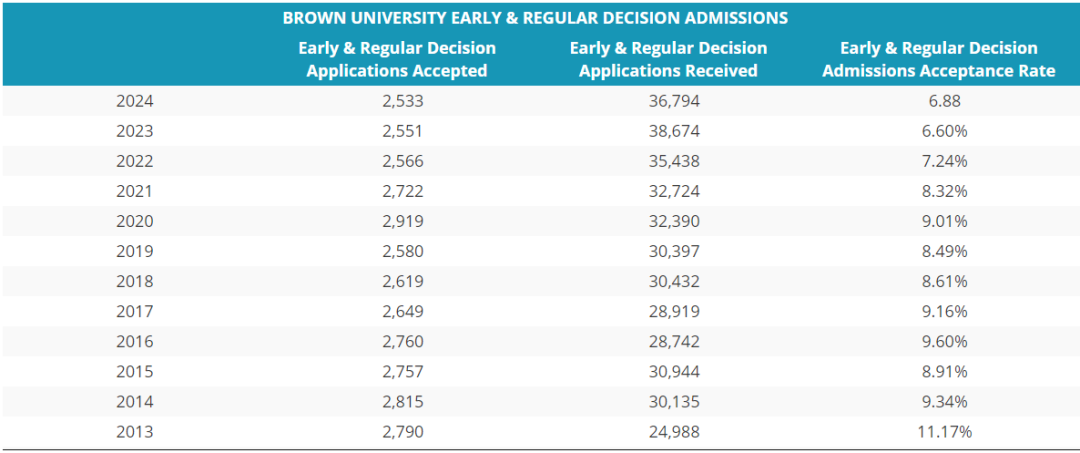Image resolution: width=1080 pixels, height=453 pixels.
Task: Click the Applications Accepted column header
Action: (397, 59)
